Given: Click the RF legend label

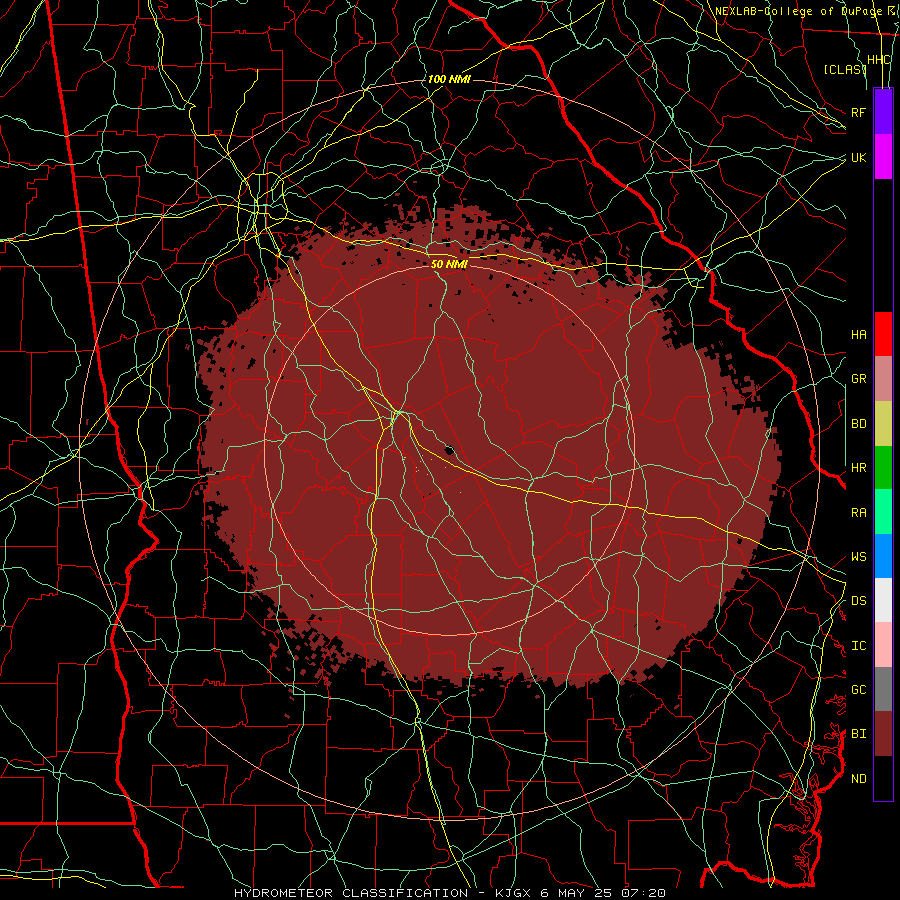Looking at the screenshot, I should coord(858,112).
